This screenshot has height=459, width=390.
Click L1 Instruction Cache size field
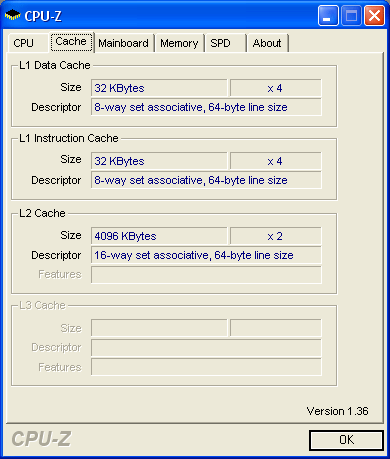pyautogui.click(x=159, y=161)
